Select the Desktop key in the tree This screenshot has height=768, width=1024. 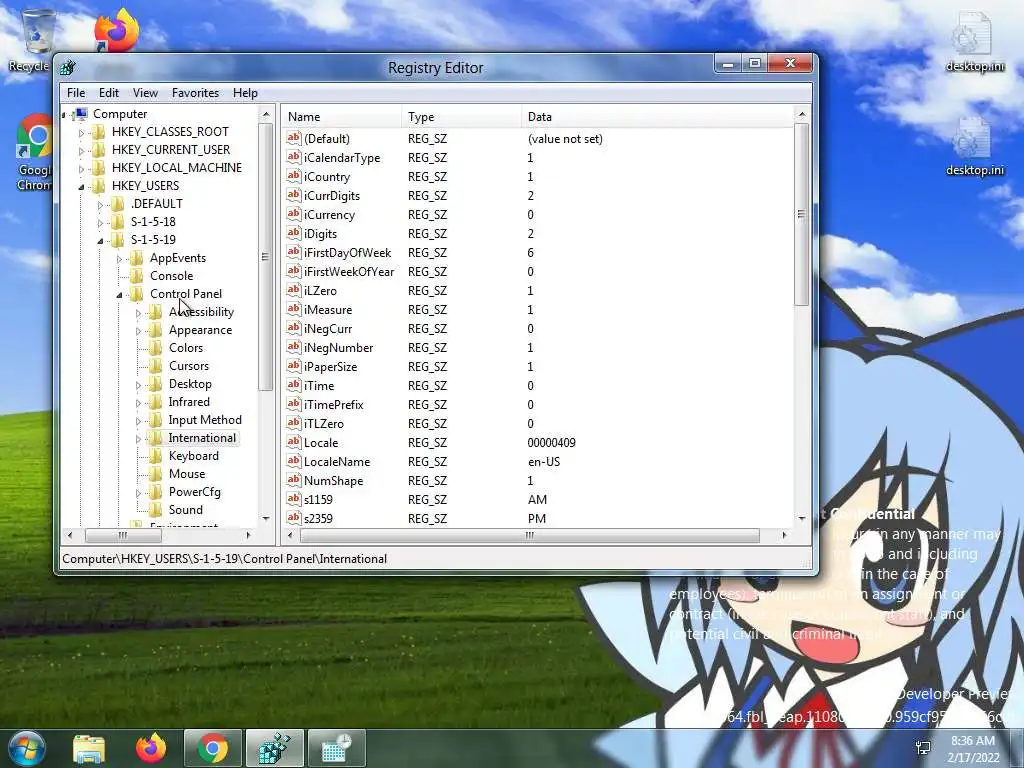point(190,384)
